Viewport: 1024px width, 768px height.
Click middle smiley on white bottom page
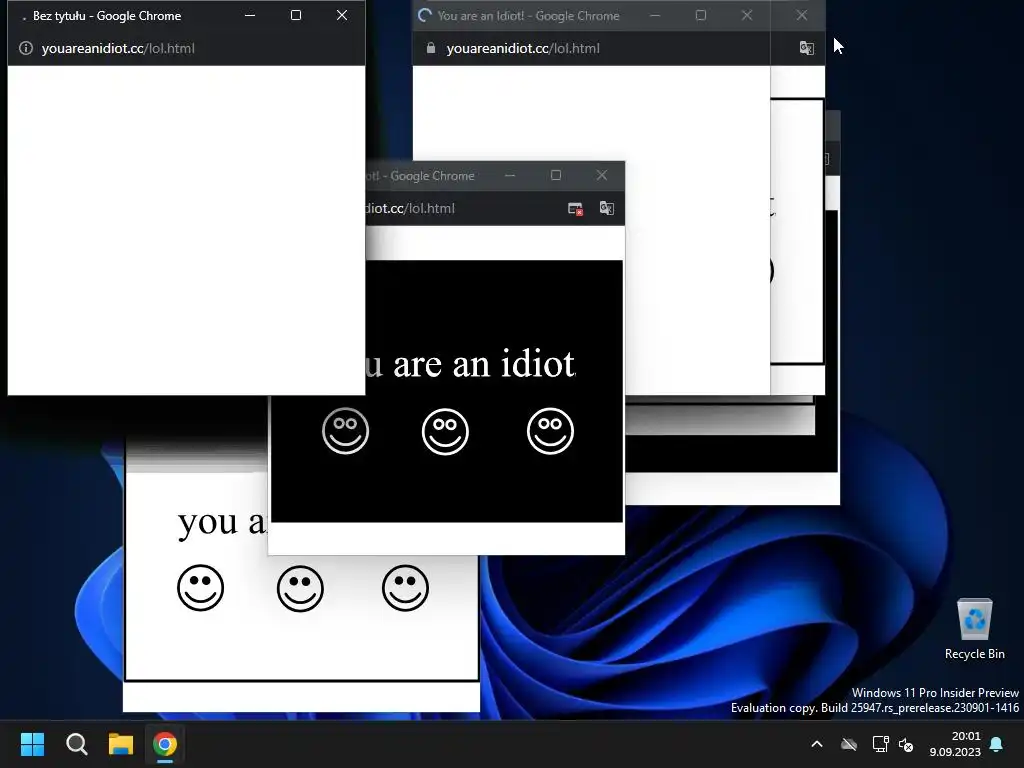coord(300,588)
